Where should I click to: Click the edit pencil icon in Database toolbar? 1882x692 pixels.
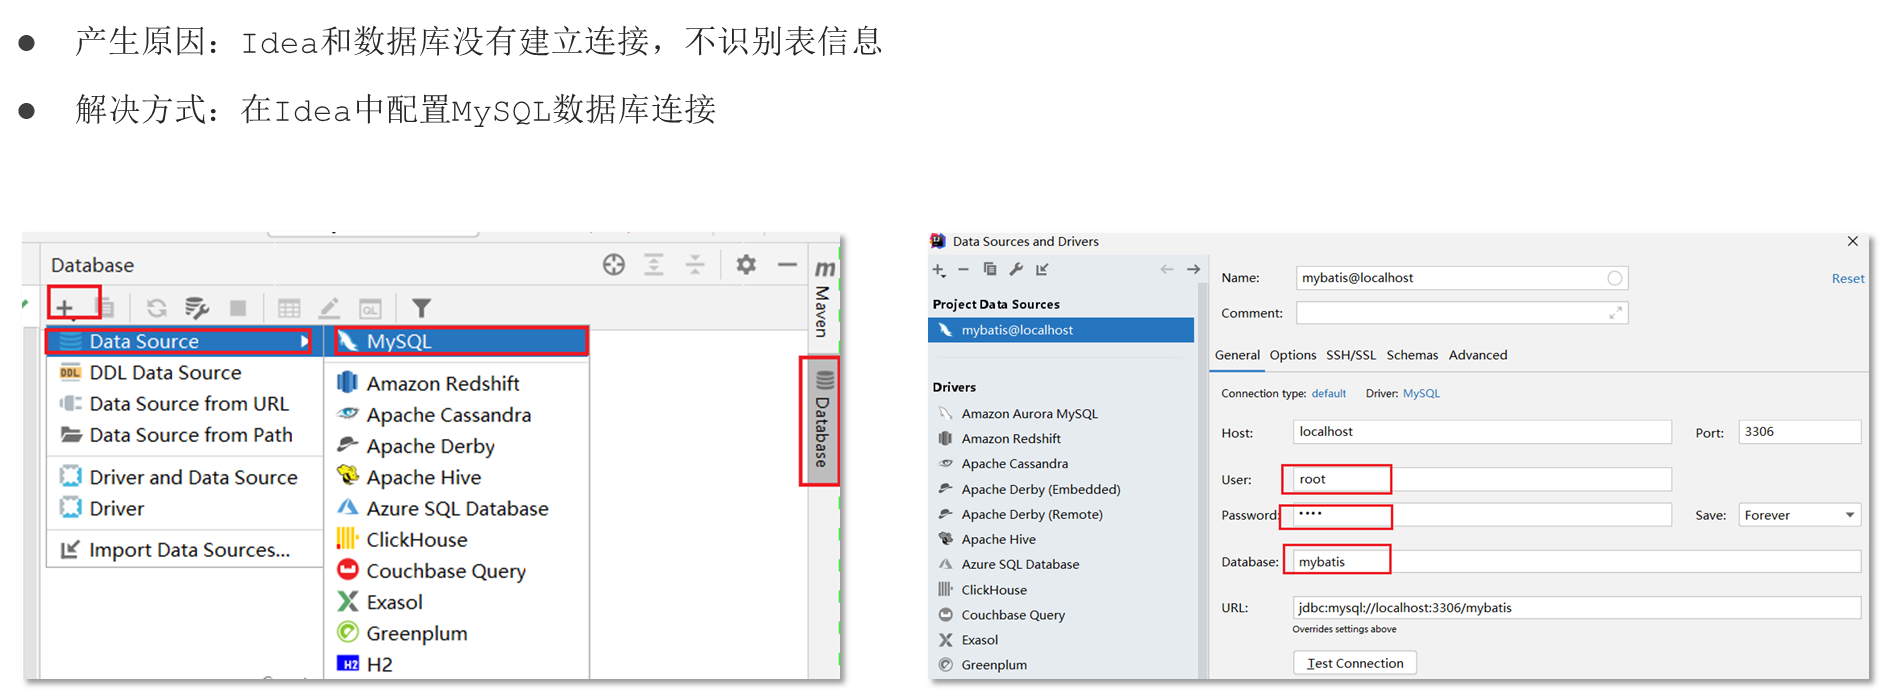coord(329,308)
